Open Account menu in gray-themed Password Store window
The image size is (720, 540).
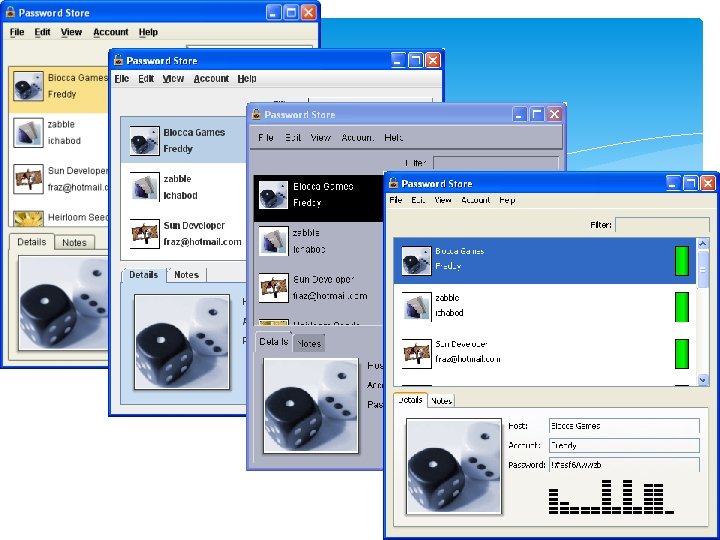coord(357,137)
